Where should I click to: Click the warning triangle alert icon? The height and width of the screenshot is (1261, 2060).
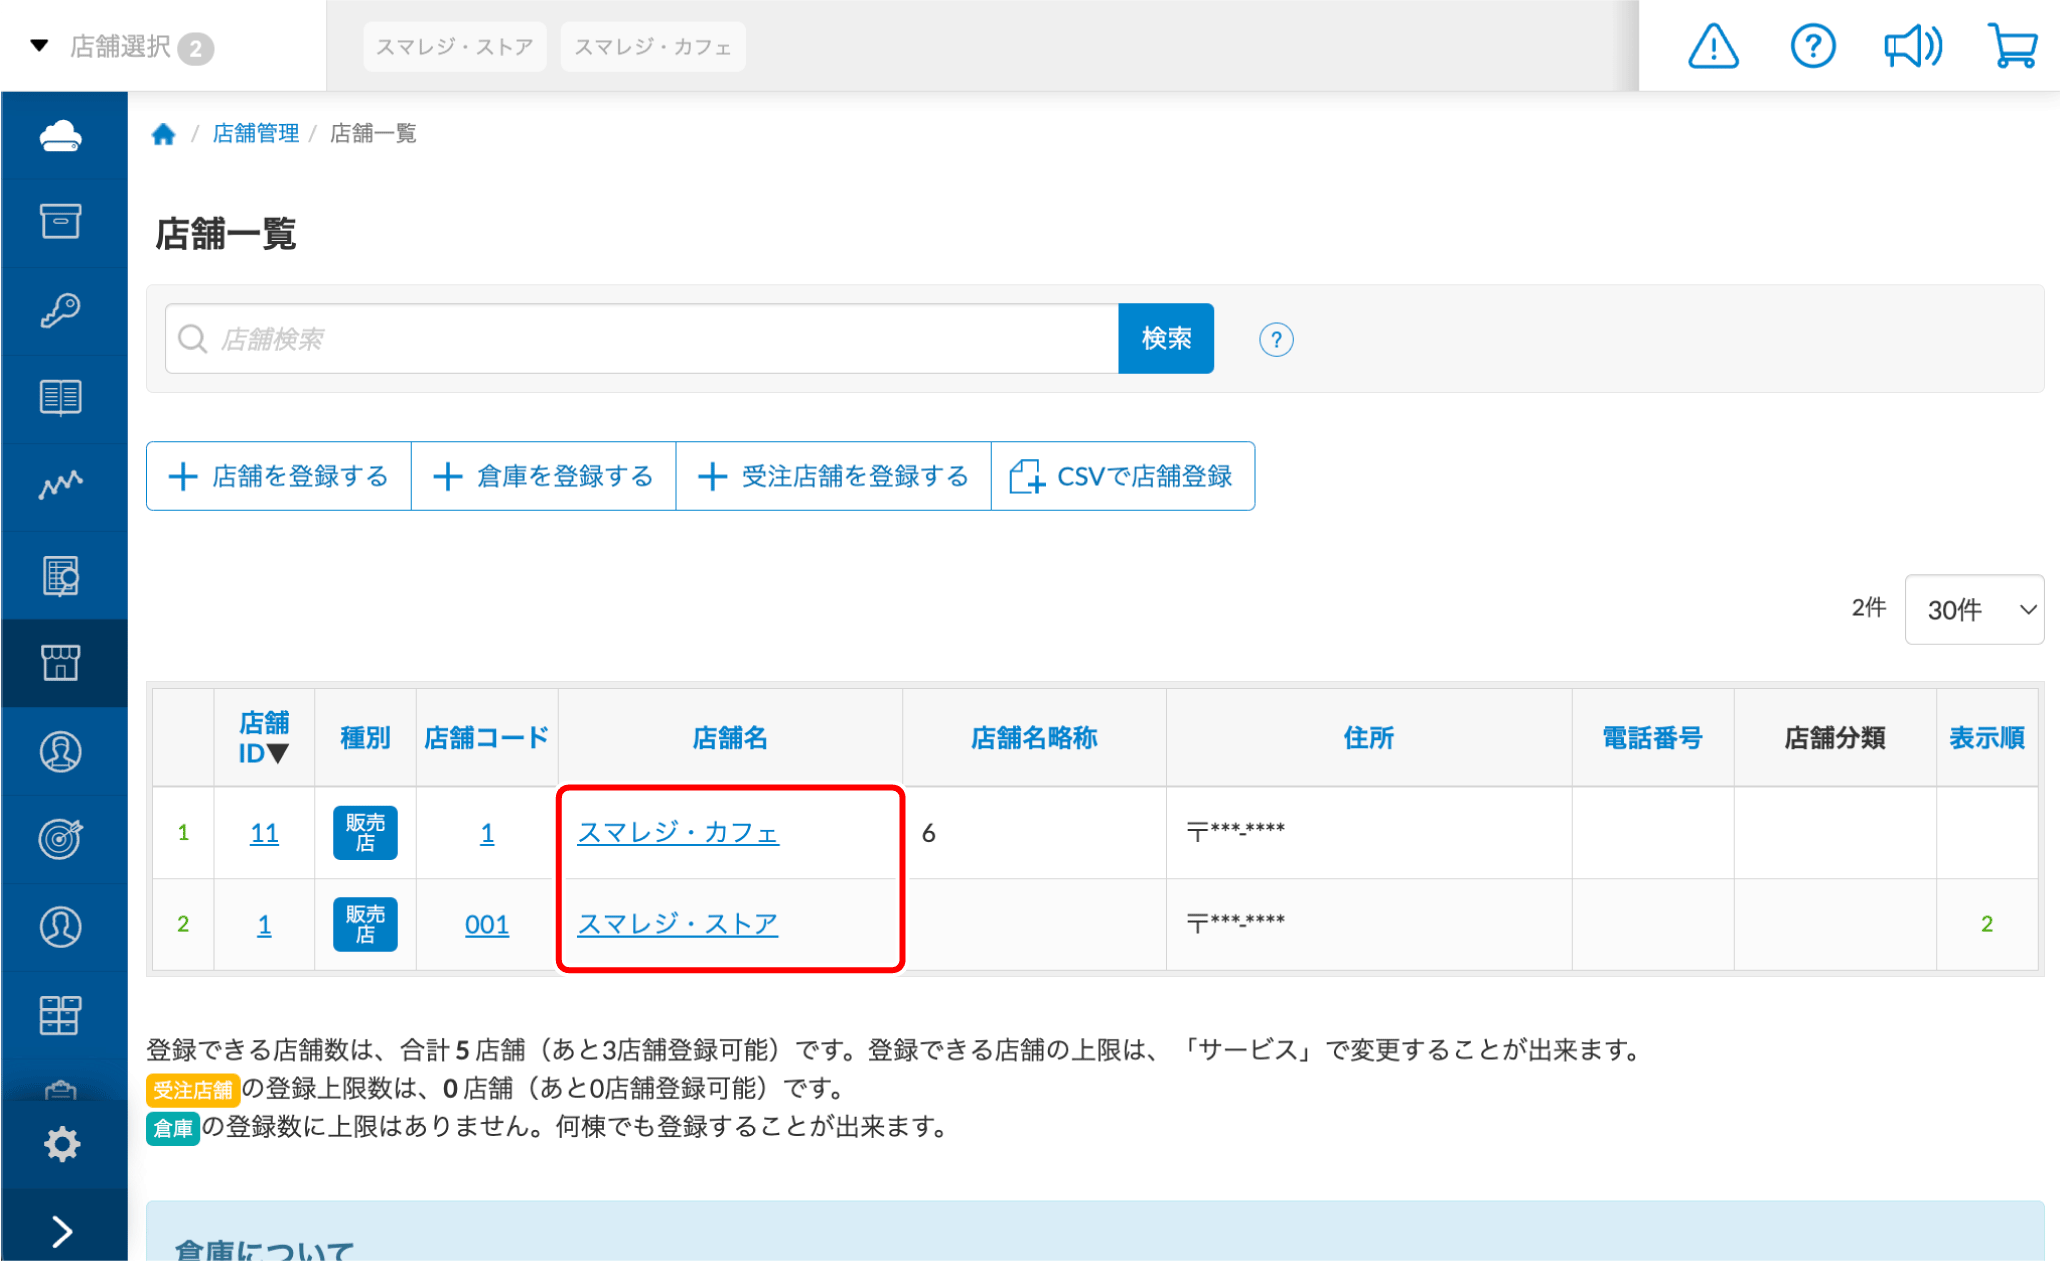pos(1712,46)
